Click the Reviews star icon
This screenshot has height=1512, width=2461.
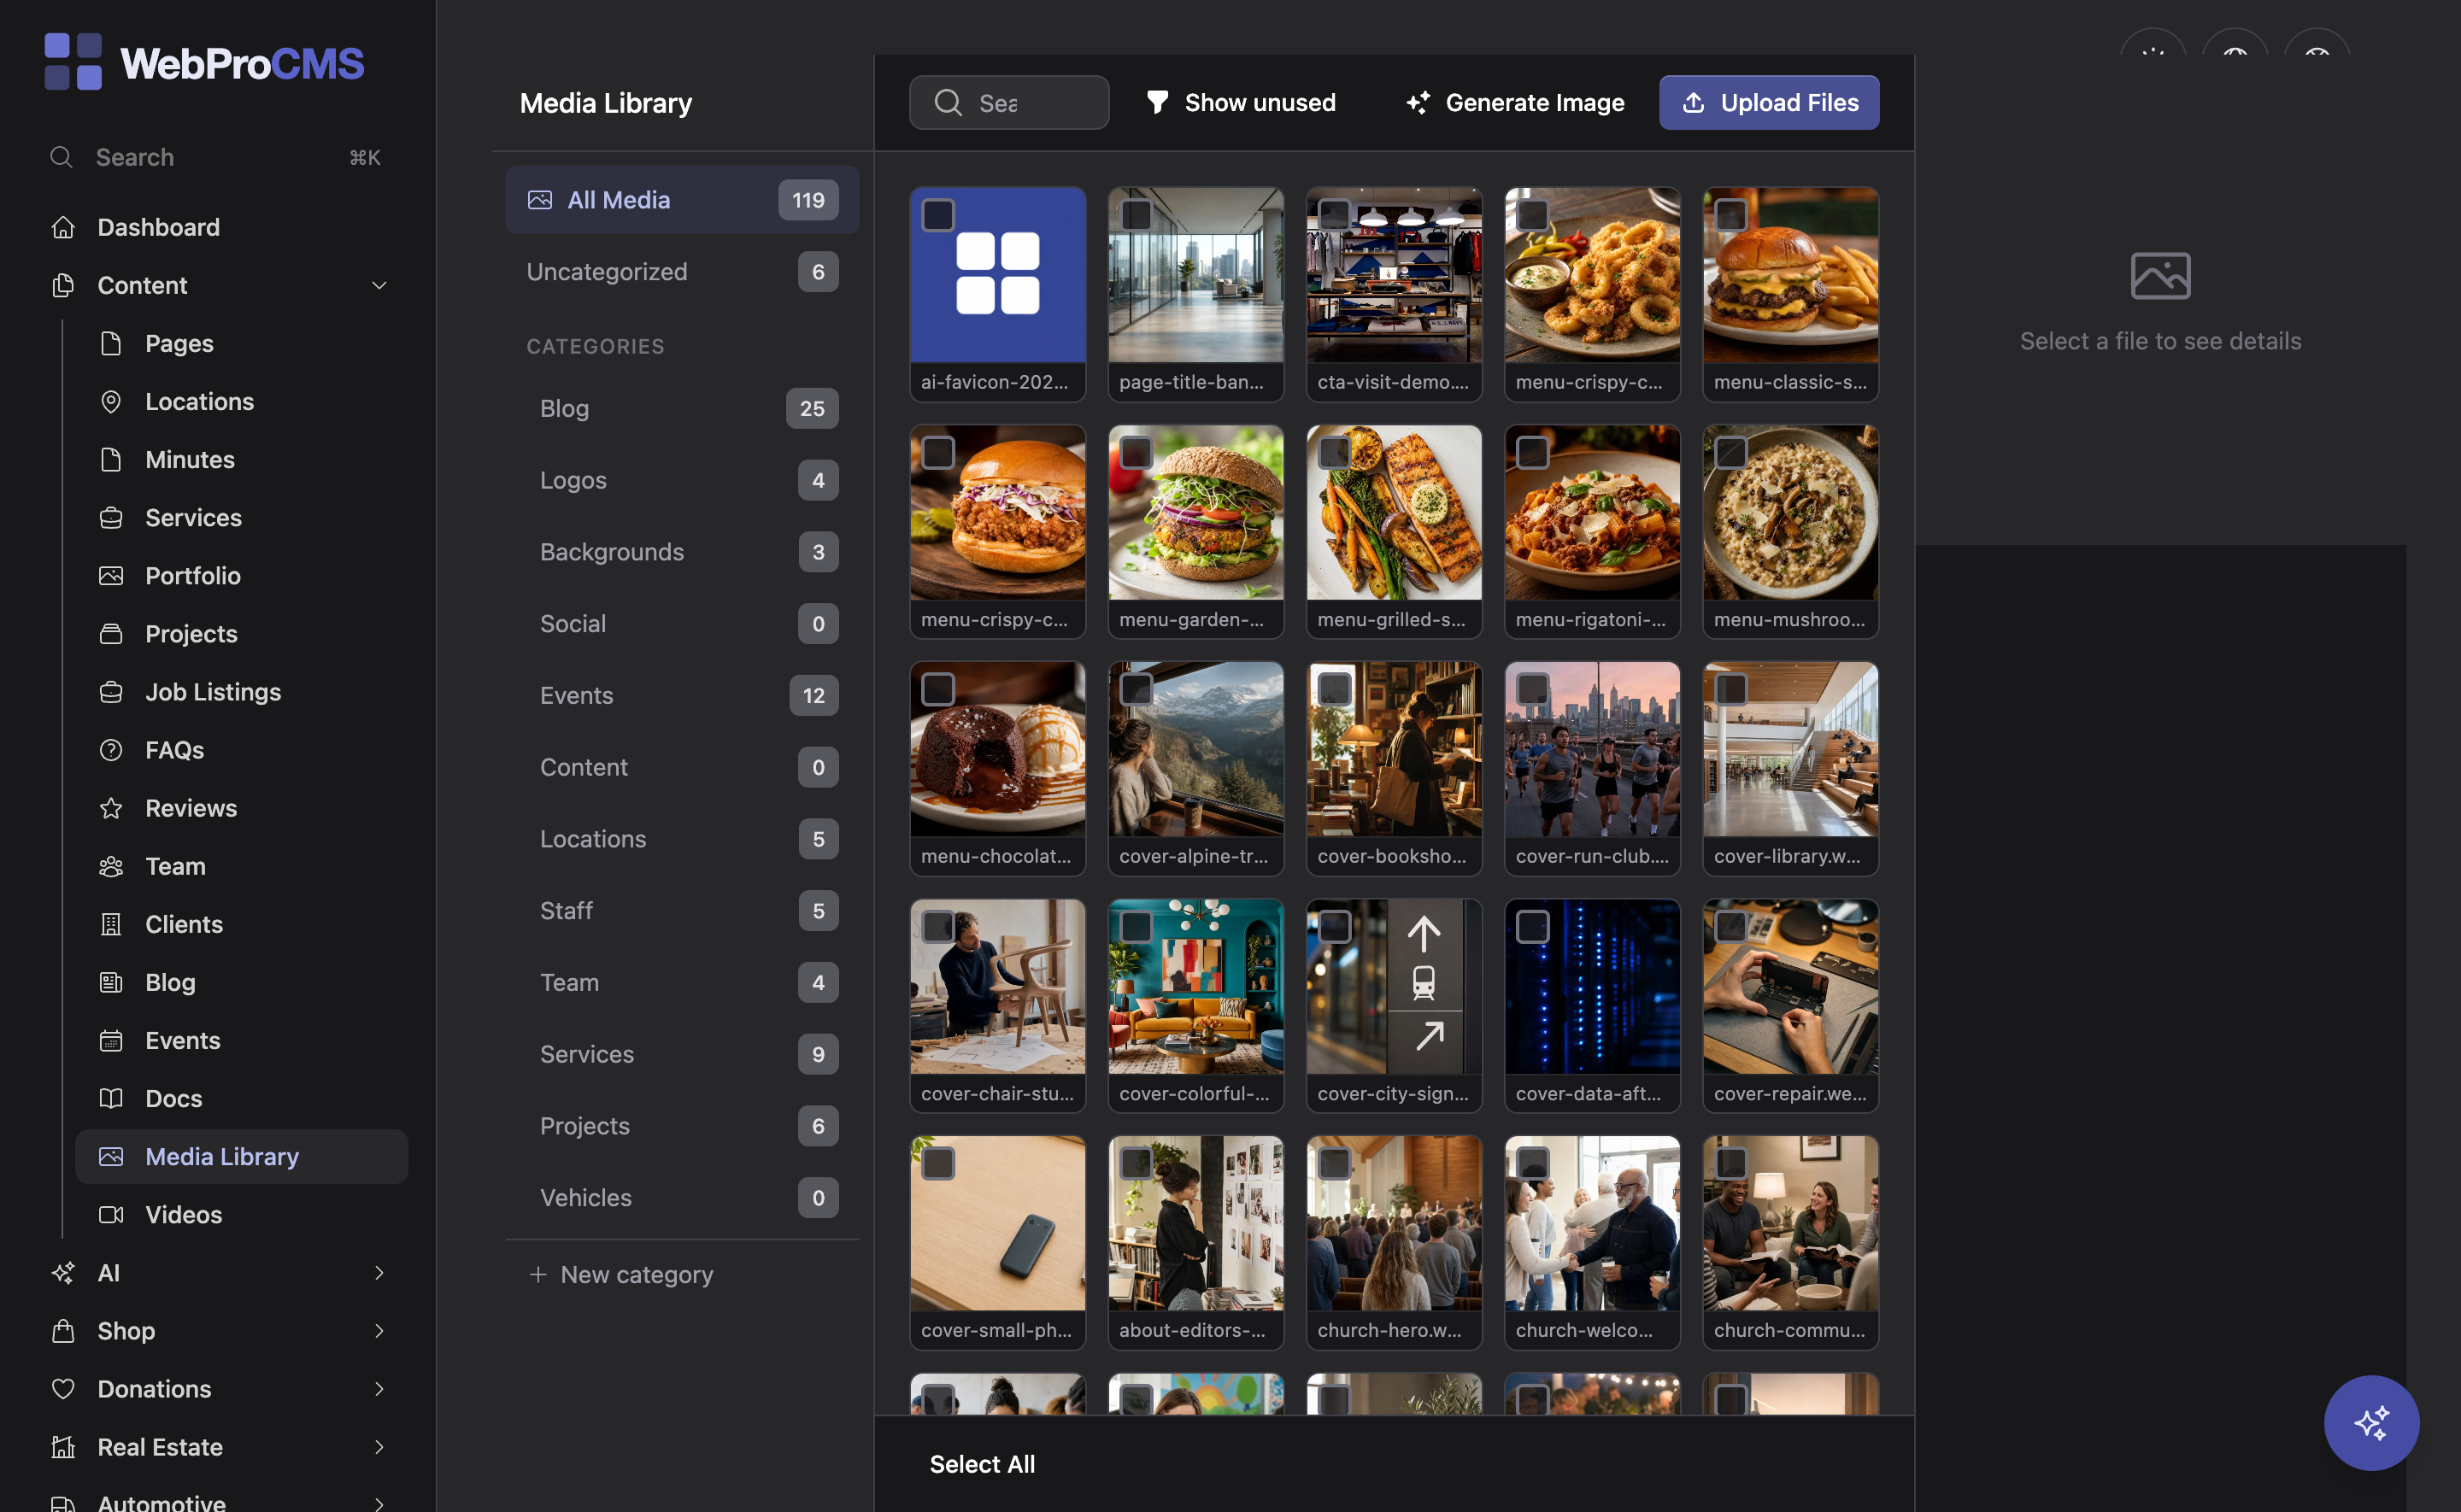tap(111, 807)
